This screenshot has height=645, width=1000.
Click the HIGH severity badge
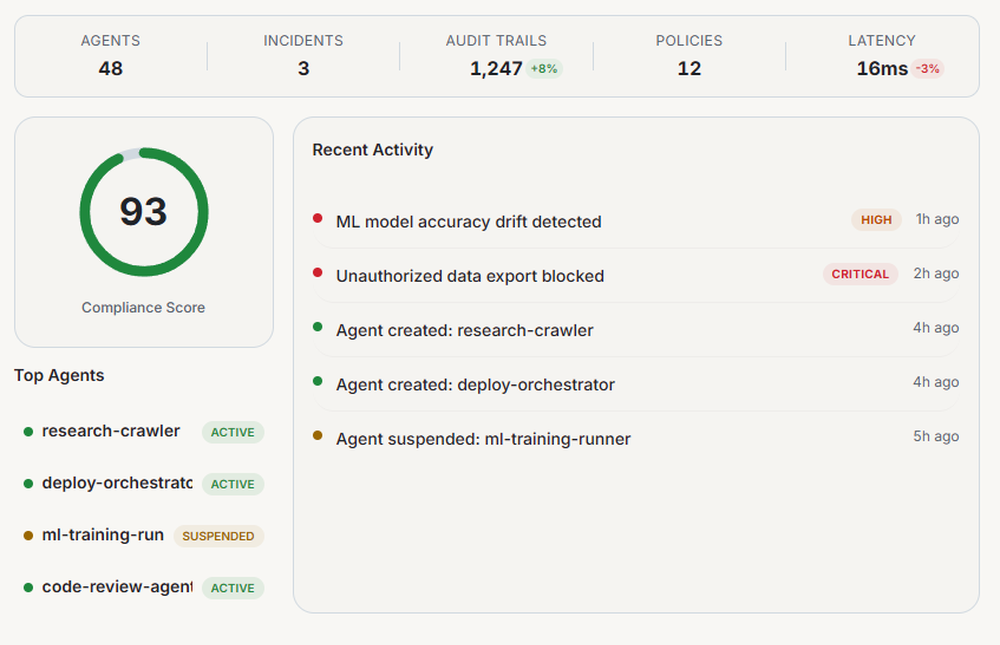coord(876,219)
